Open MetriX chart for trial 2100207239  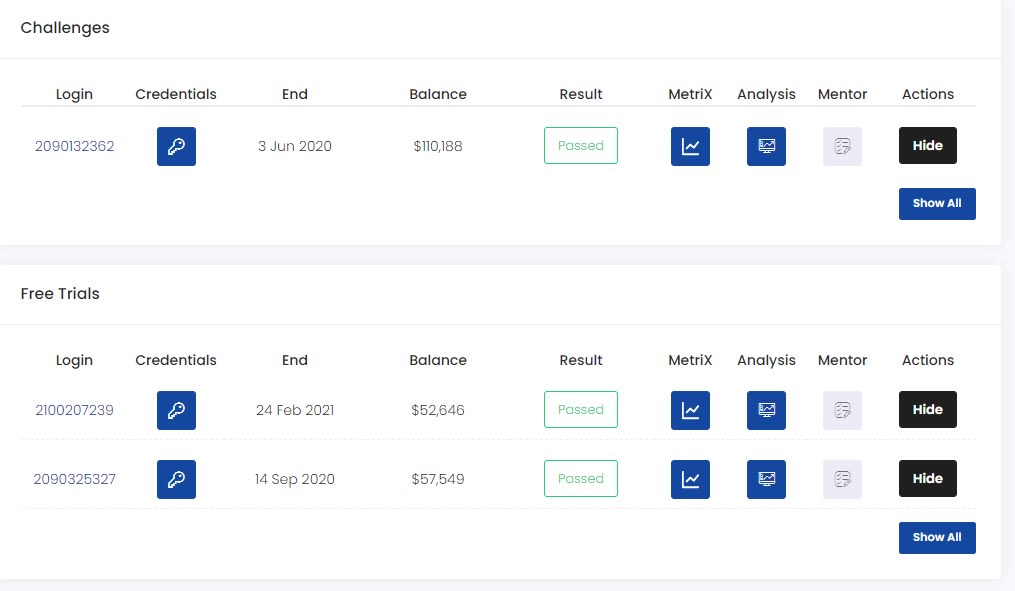[x=690, y=410]
